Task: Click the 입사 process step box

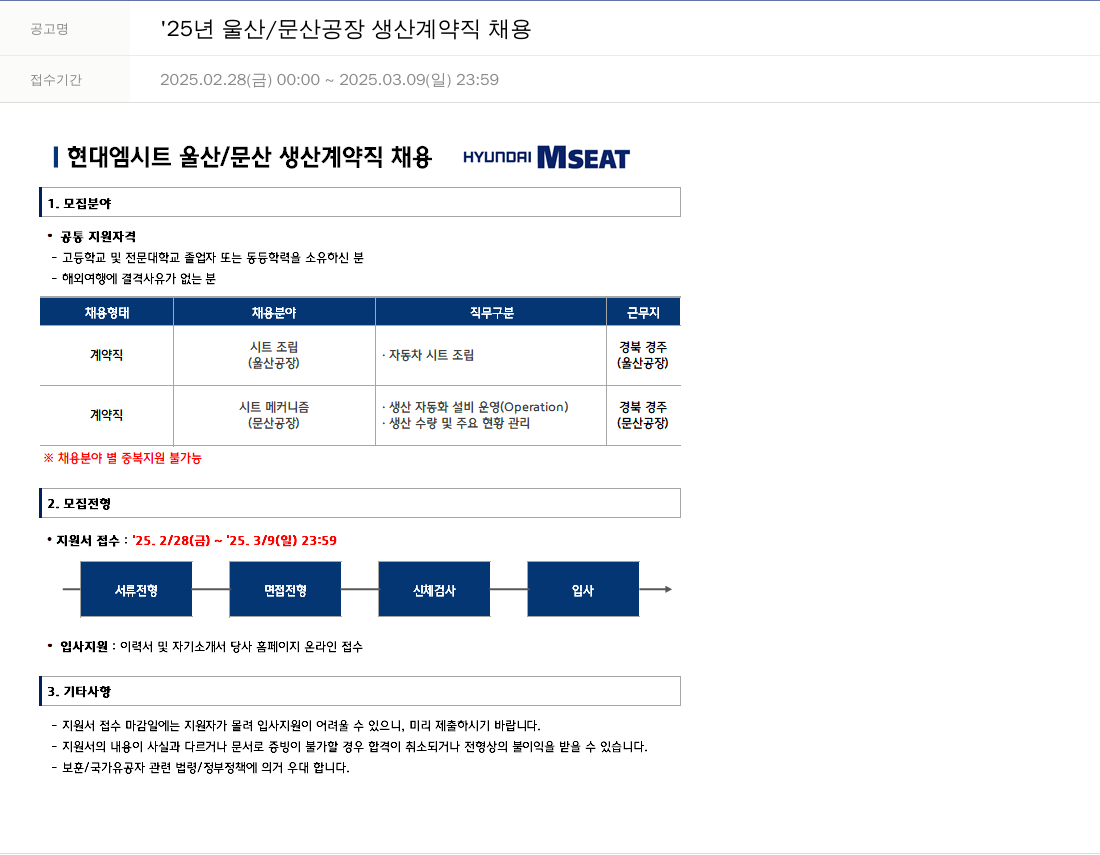Action: click(x=583, y=589)
